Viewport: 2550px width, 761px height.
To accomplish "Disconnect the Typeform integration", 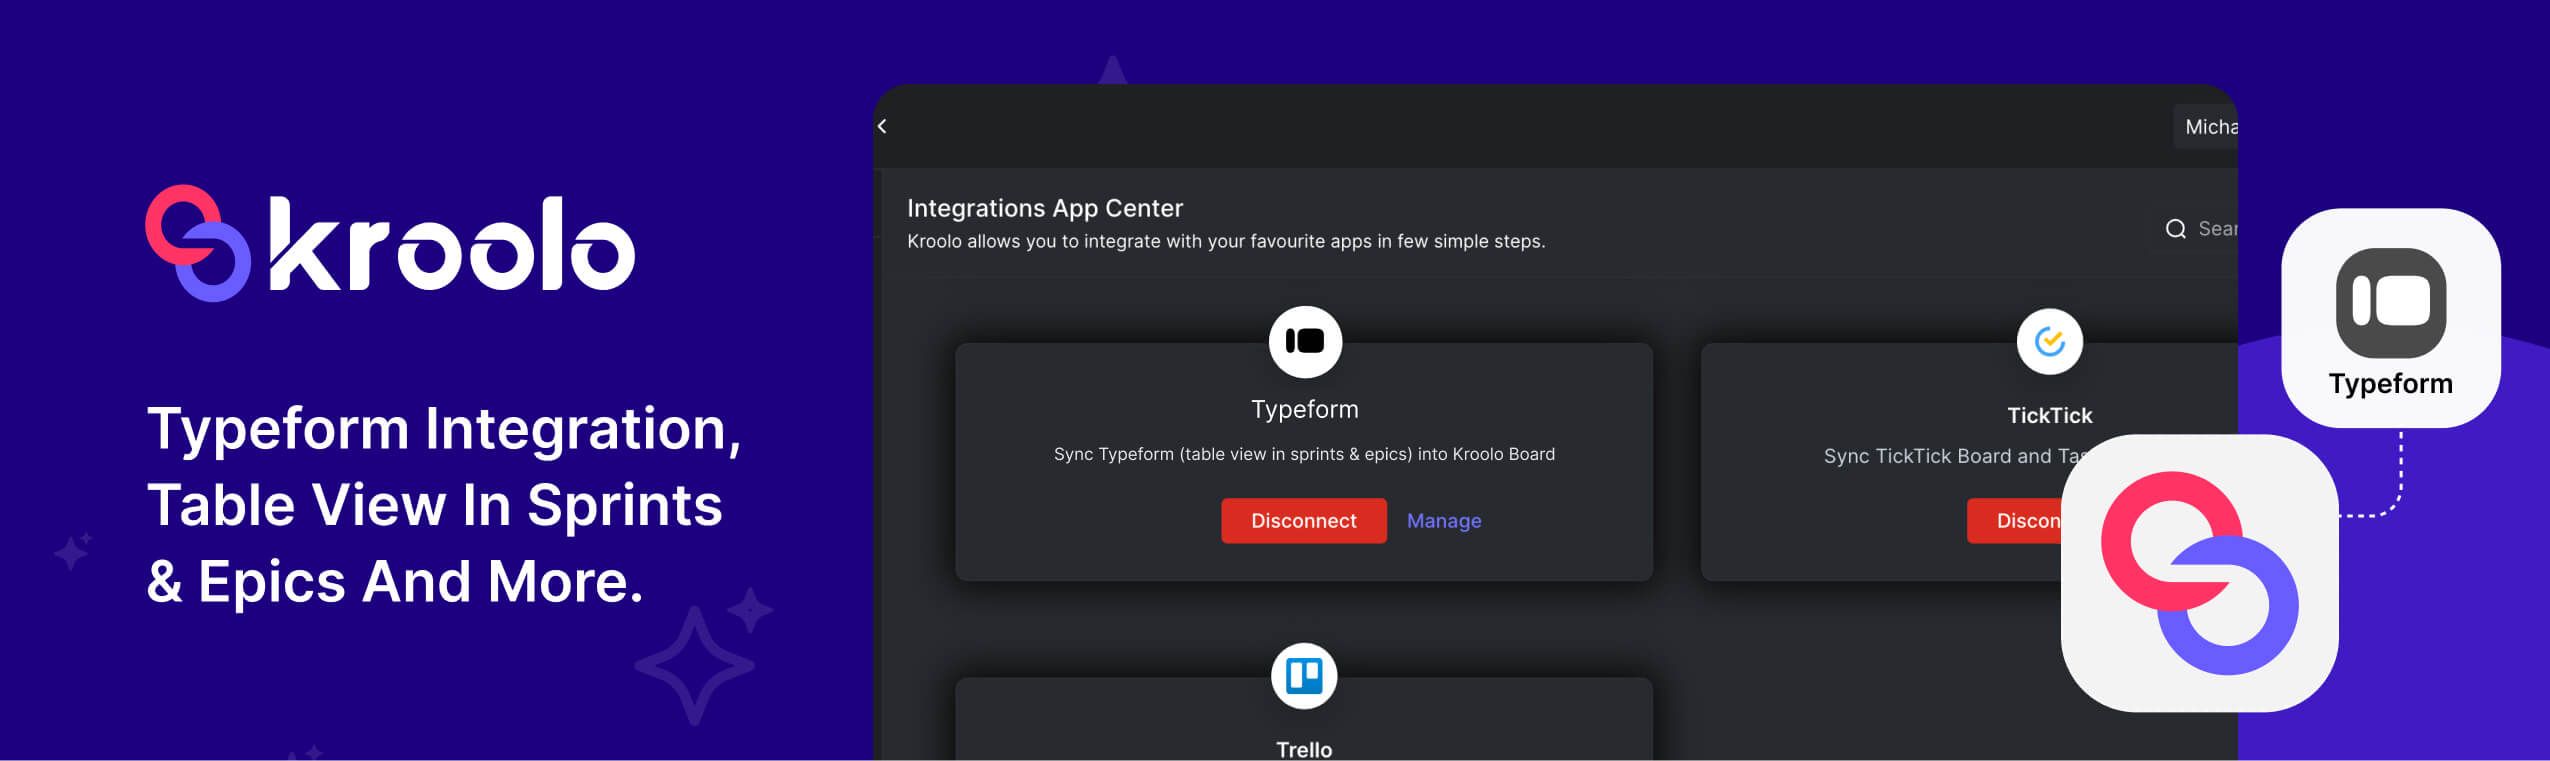I will point(1303,521).
